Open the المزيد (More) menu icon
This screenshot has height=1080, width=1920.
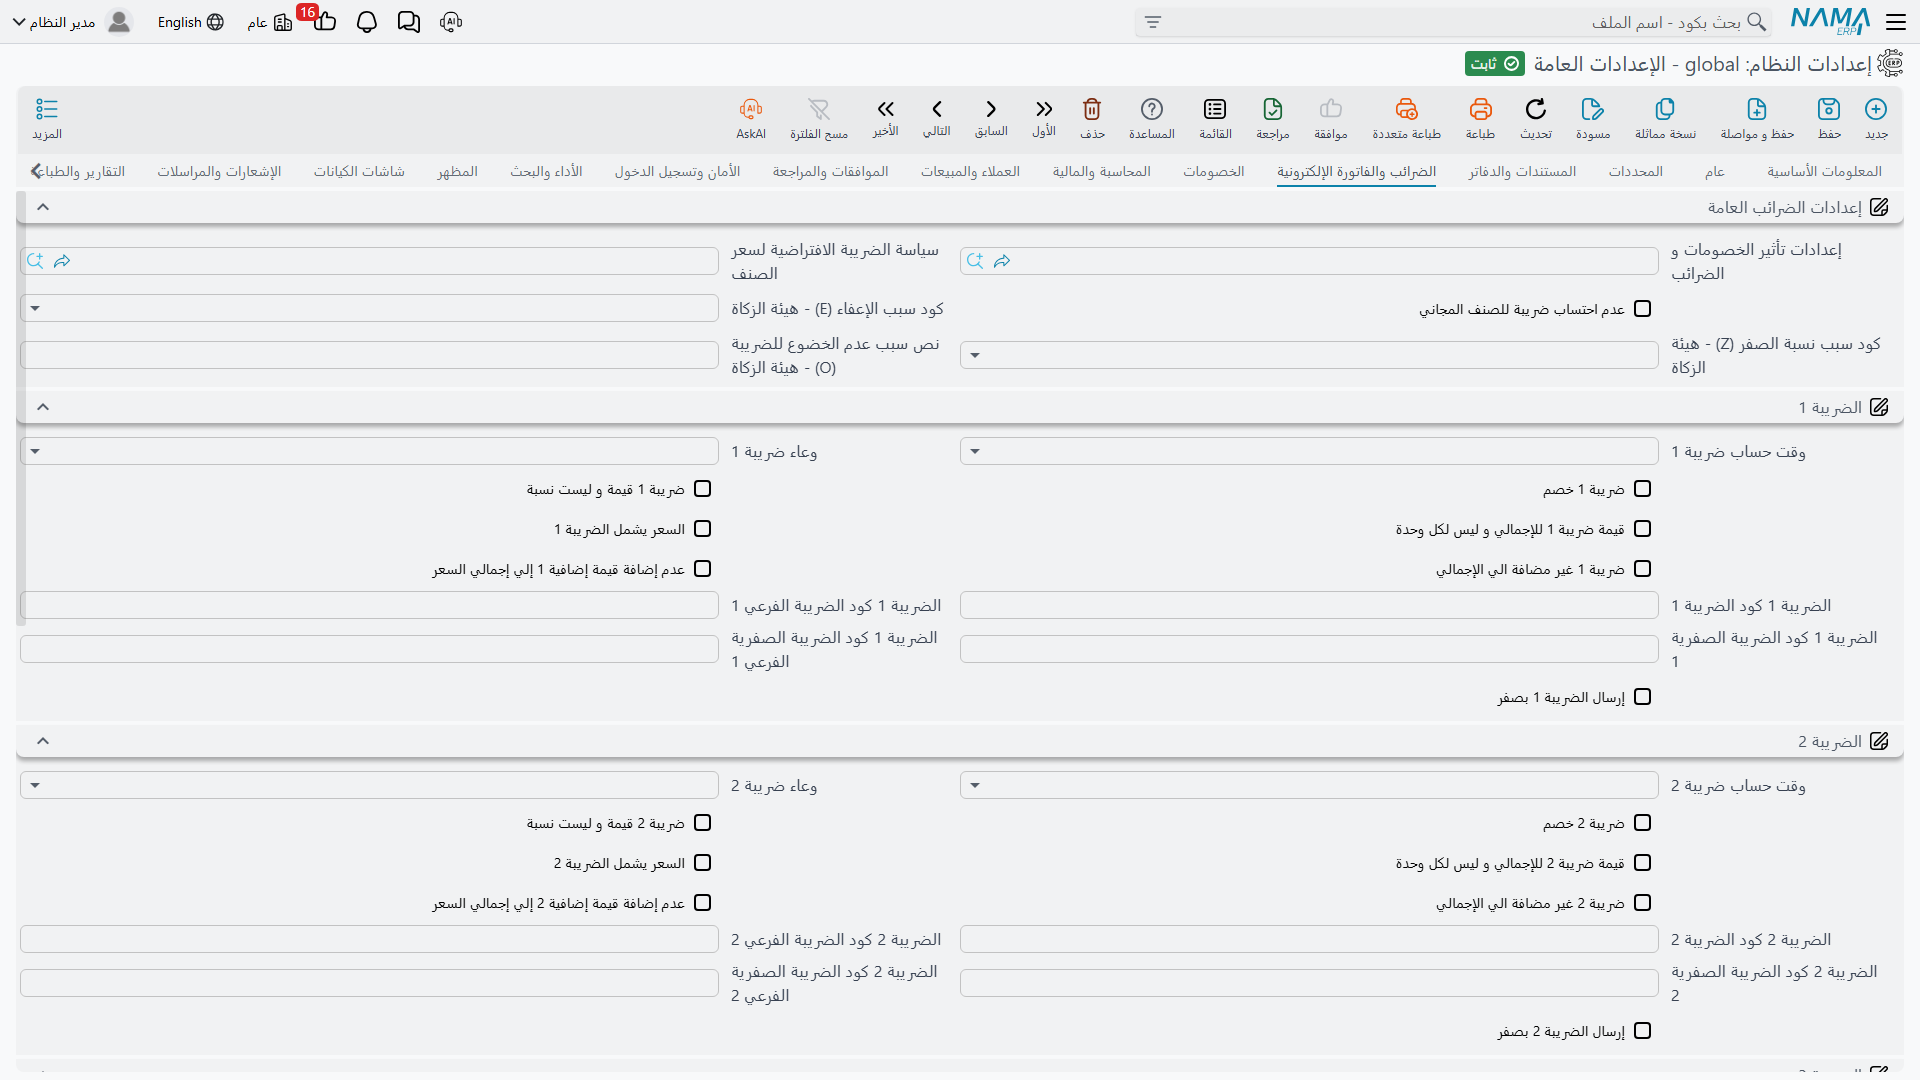(x=47, y=109)
